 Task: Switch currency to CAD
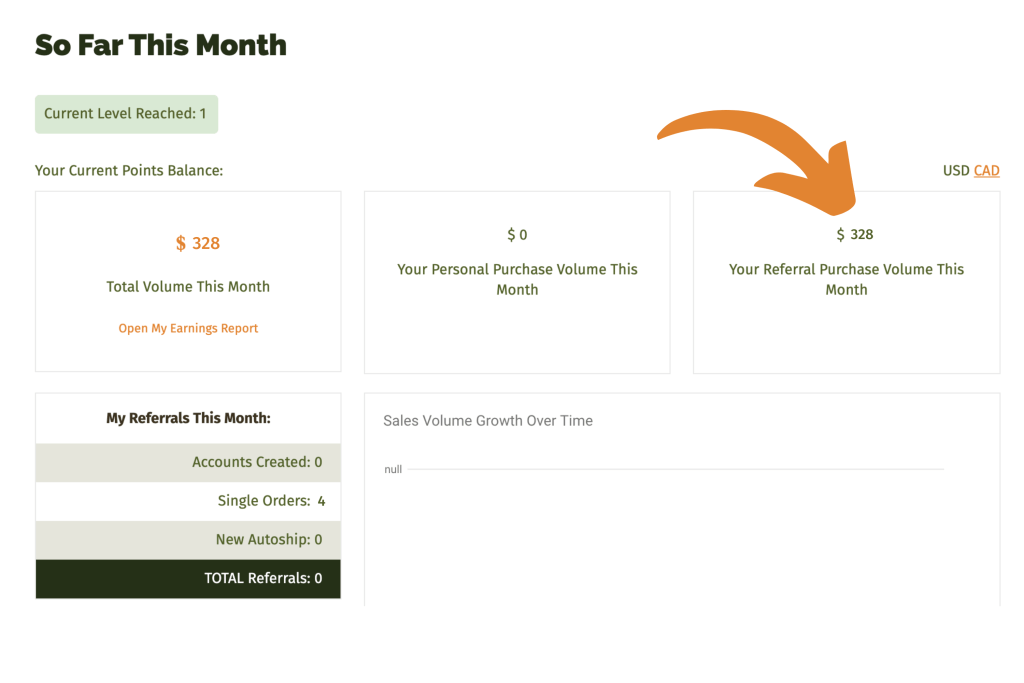point(986,170)
